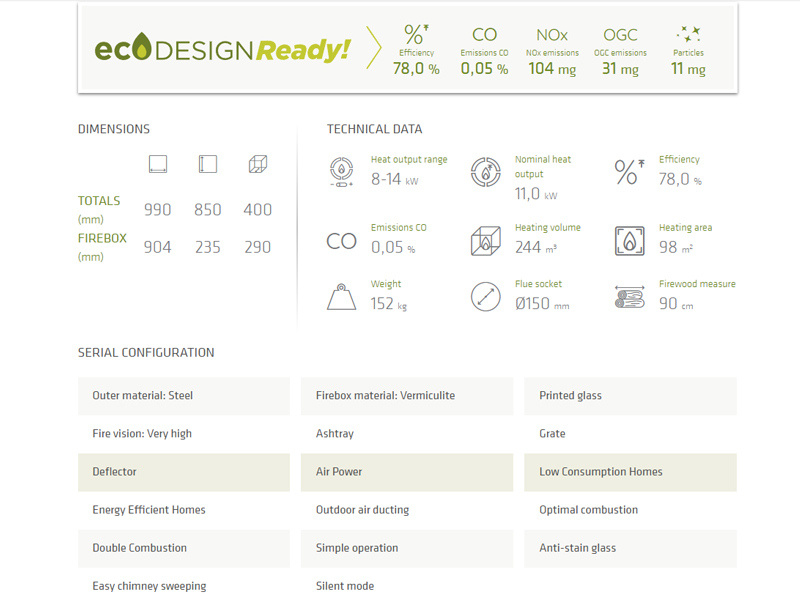Viewport: 800px width, 600px height.
Task: Click the Low Consumption Homes cell
Action: point(630,472)
